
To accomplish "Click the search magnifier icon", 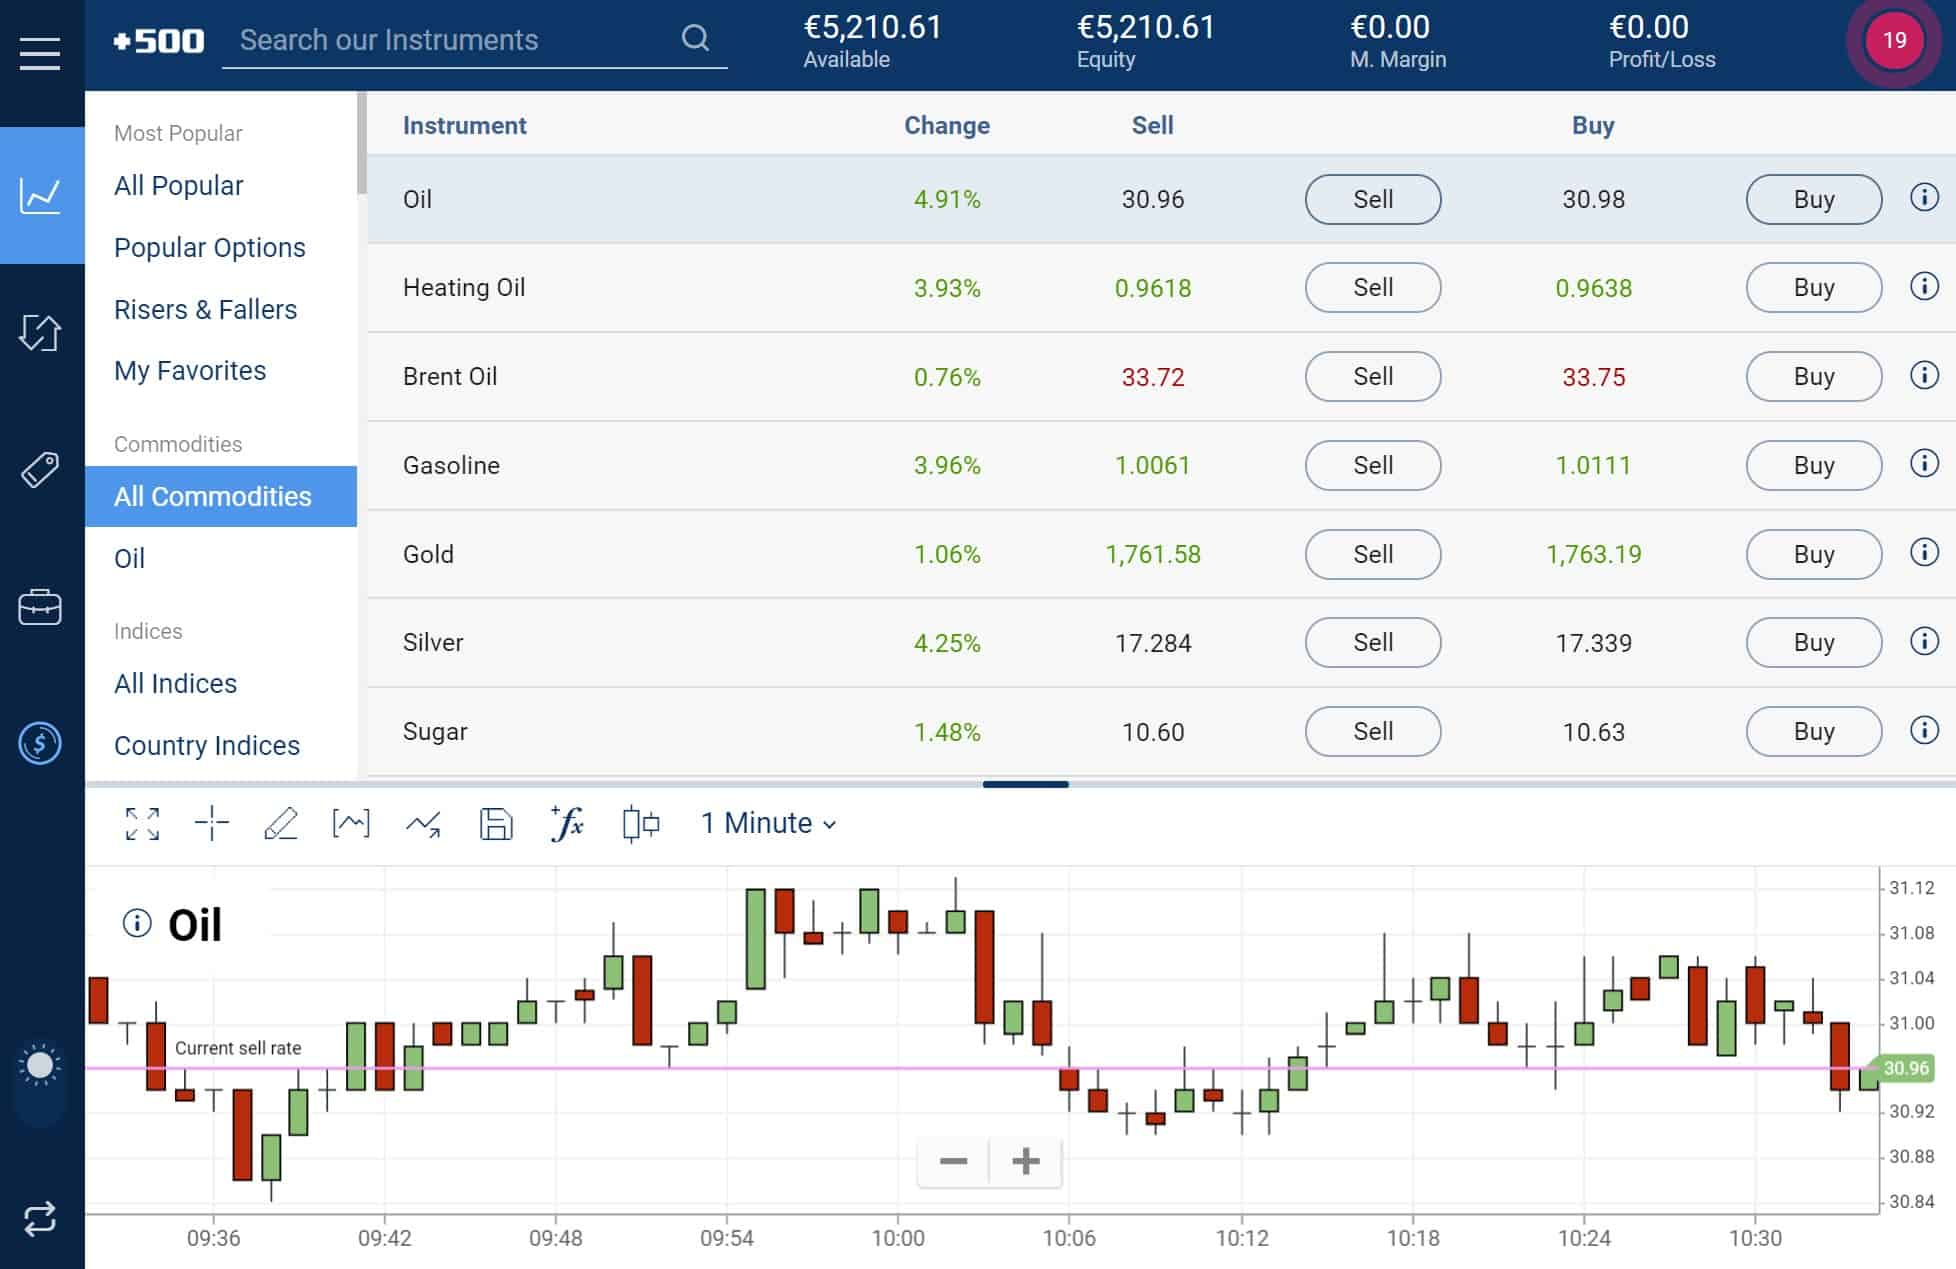I will point(695,39).
